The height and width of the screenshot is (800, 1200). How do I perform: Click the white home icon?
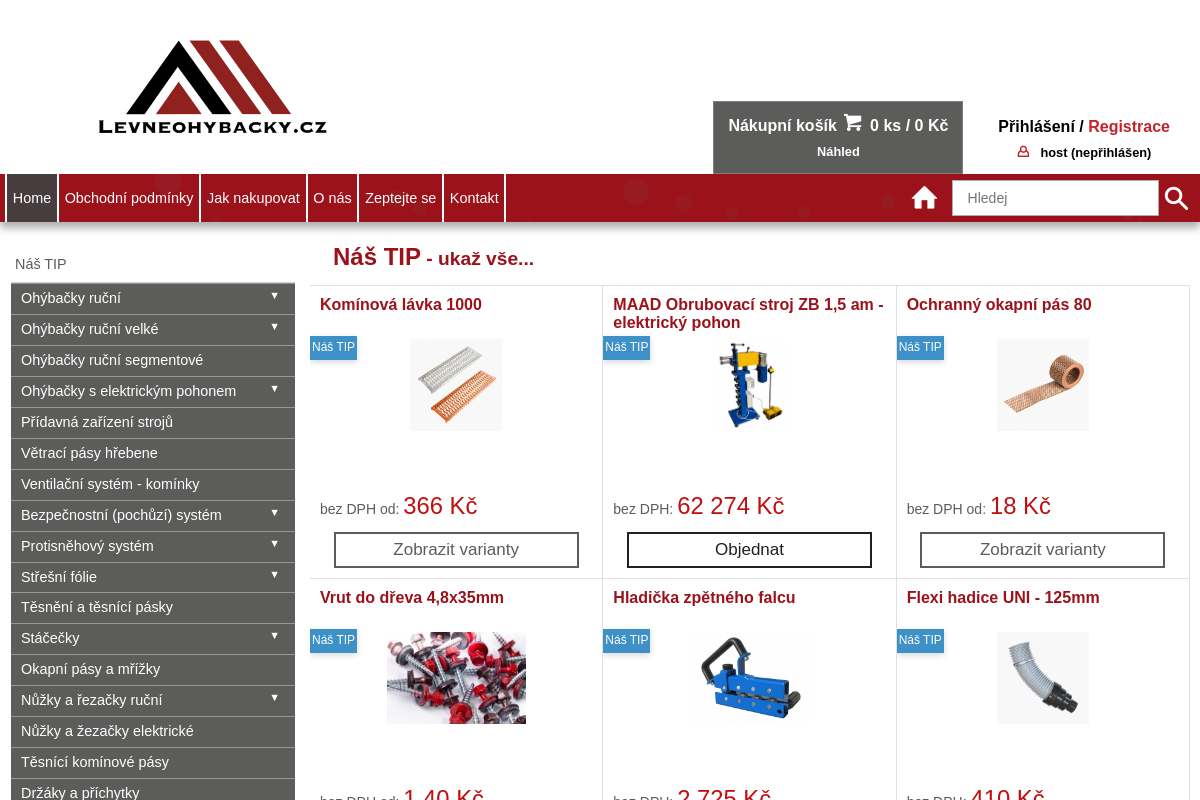tap(924, 198)
